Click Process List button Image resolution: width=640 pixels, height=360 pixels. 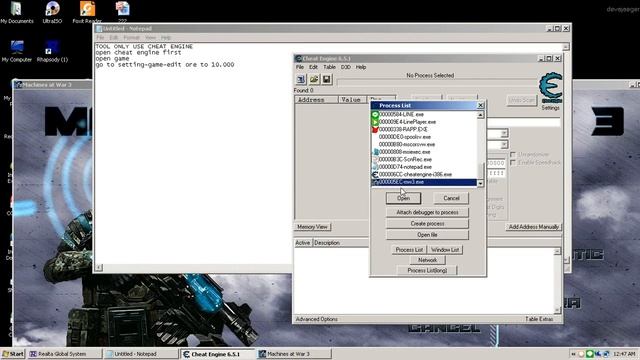pyautogui.click(x=409, y=250)
